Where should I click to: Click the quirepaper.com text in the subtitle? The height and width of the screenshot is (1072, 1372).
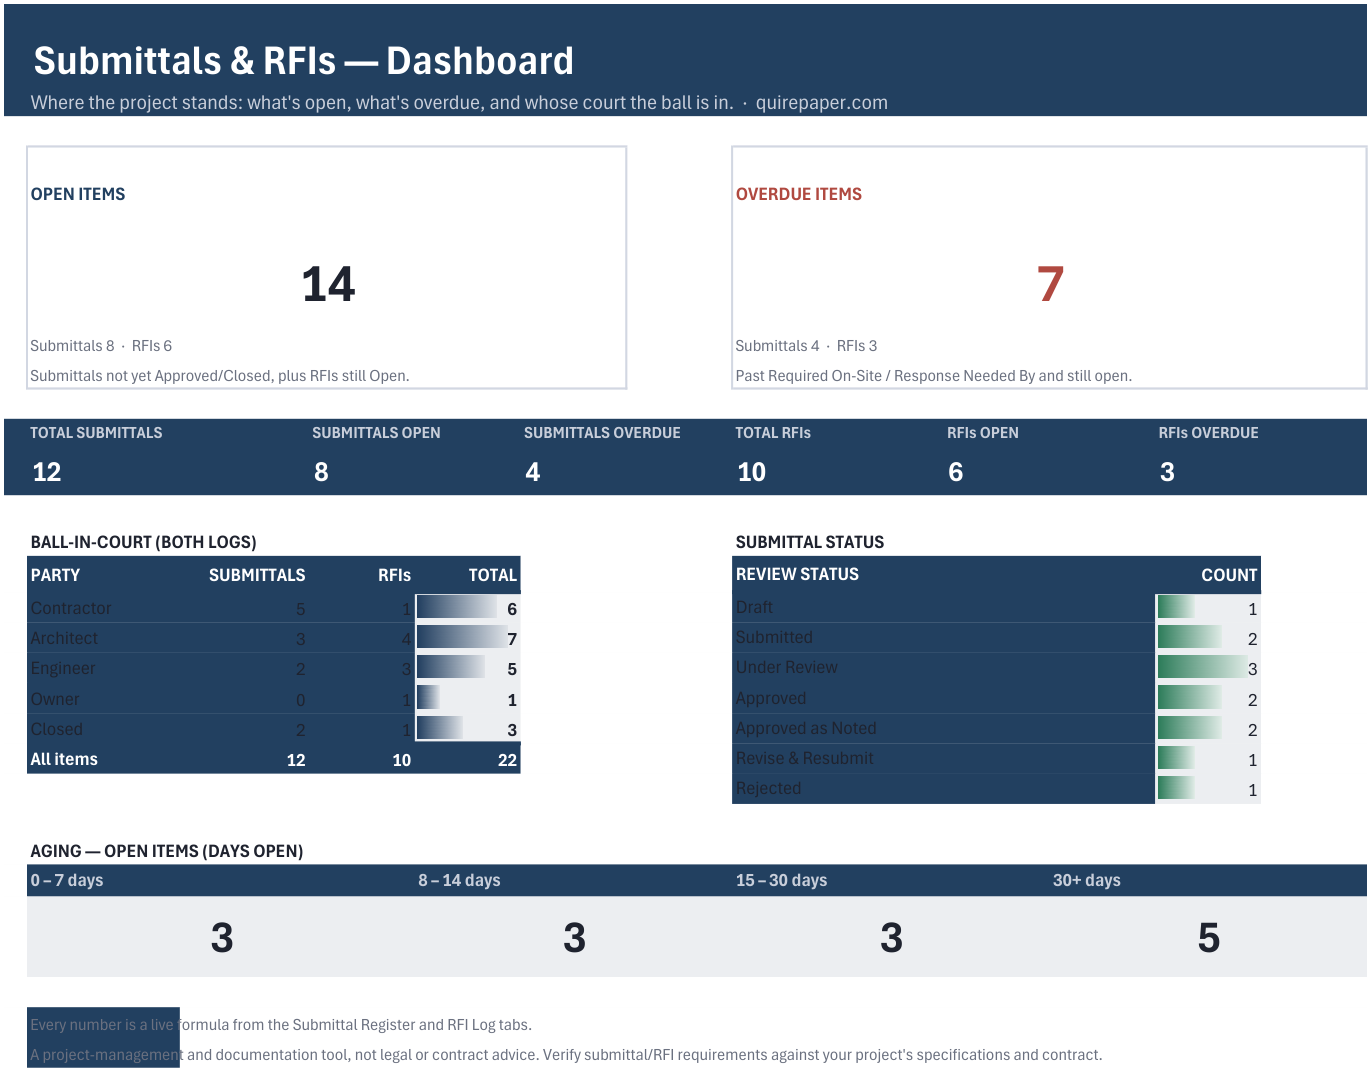821,103
